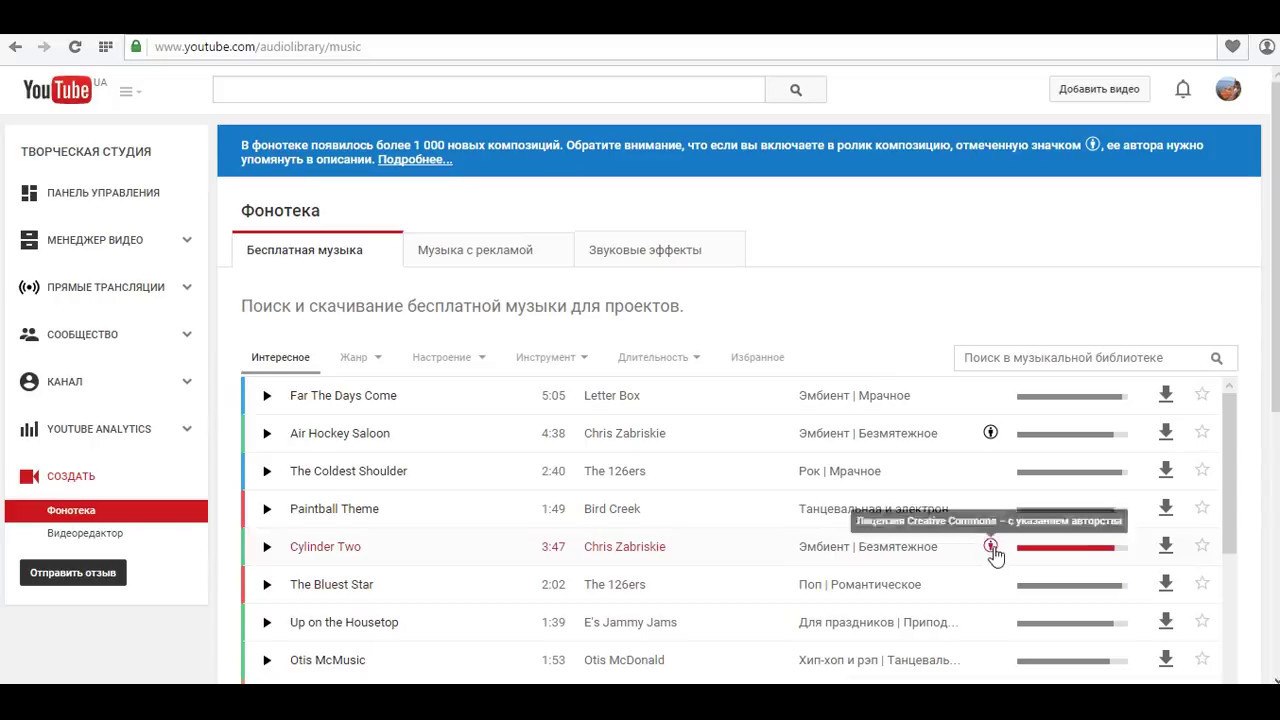
Task: Click the browser back arrow
Action: tap(15, 47)
